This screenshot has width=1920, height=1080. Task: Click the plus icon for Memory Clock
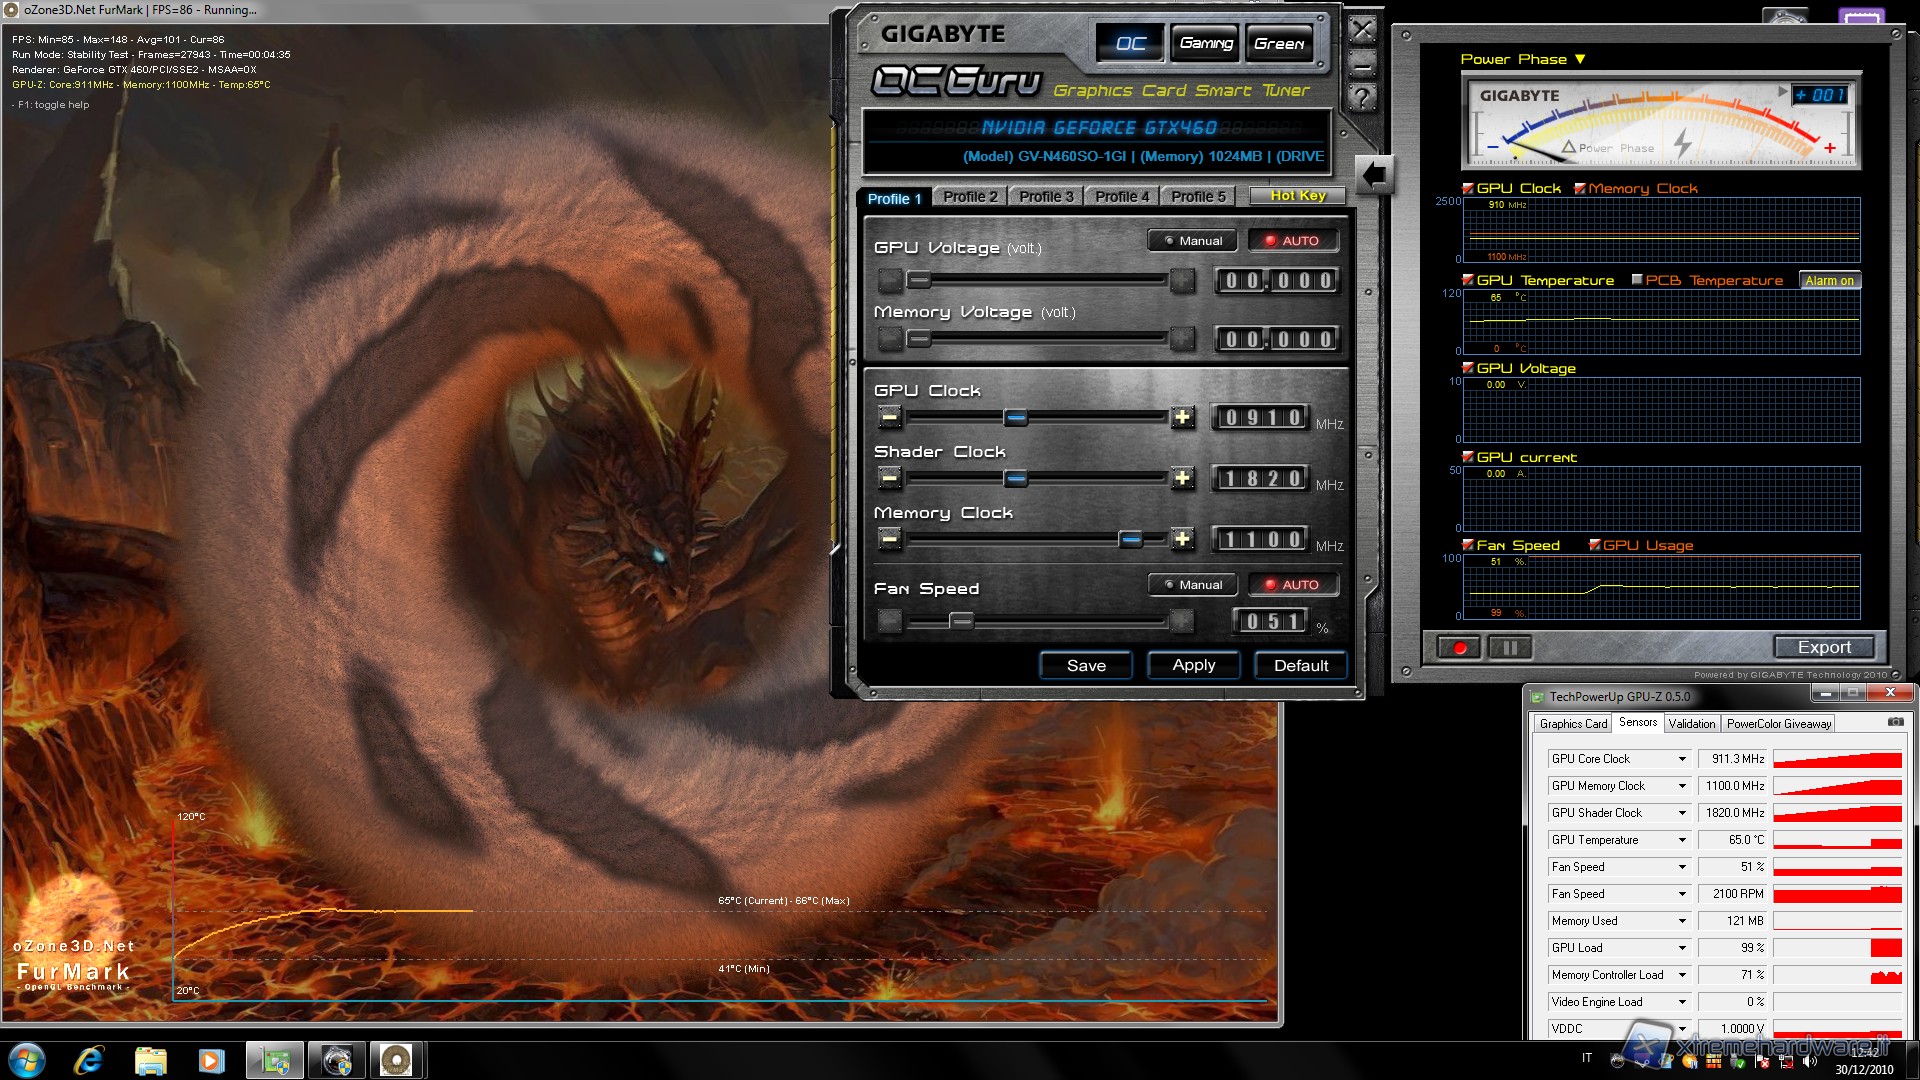(1182, 539)
